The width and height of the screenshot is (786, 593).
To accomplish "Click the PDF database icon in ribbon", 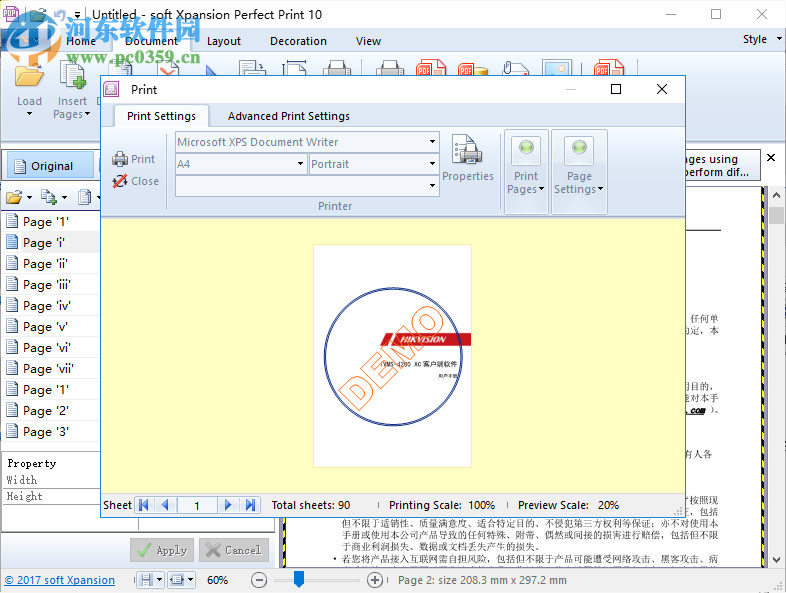I will coord(473,69).
